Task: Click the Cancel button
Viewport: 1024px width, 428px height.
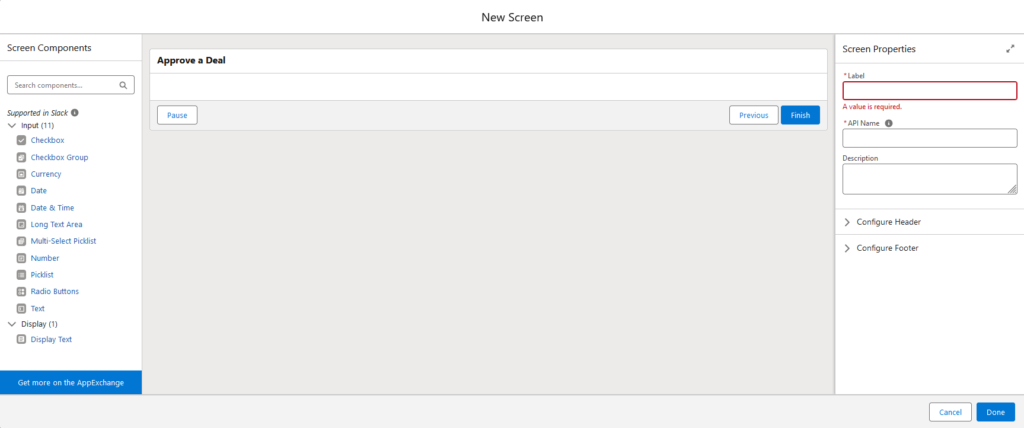Action: [x=950, y=412]
